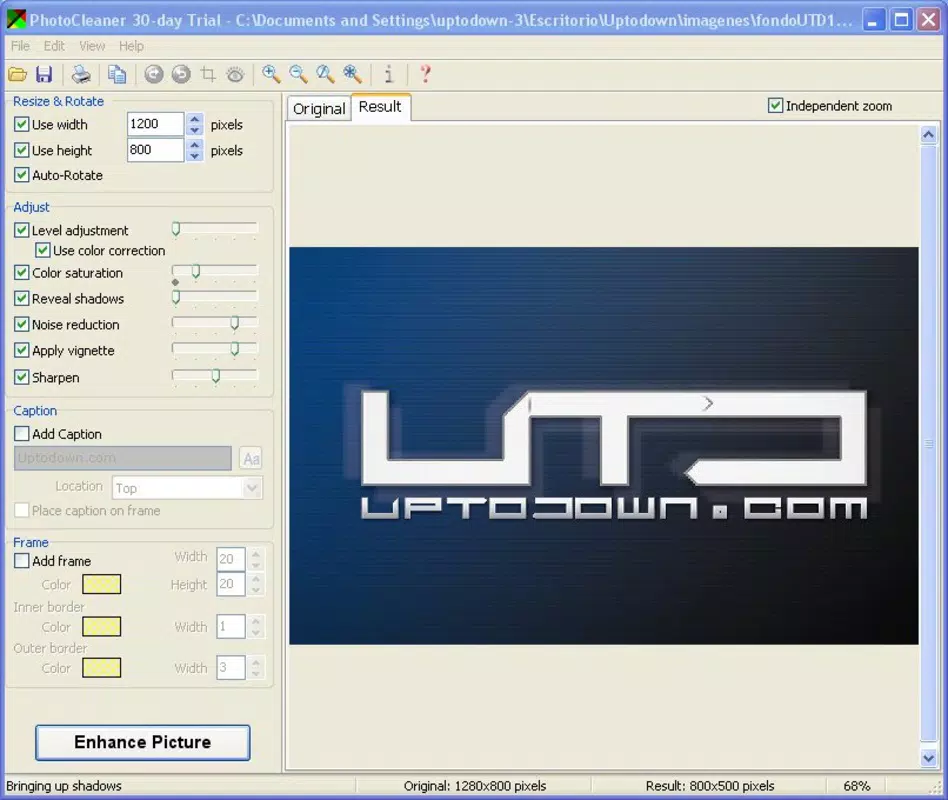Click the caption font Aa button
Screen dimensions: 948x800
pos(251,458)
